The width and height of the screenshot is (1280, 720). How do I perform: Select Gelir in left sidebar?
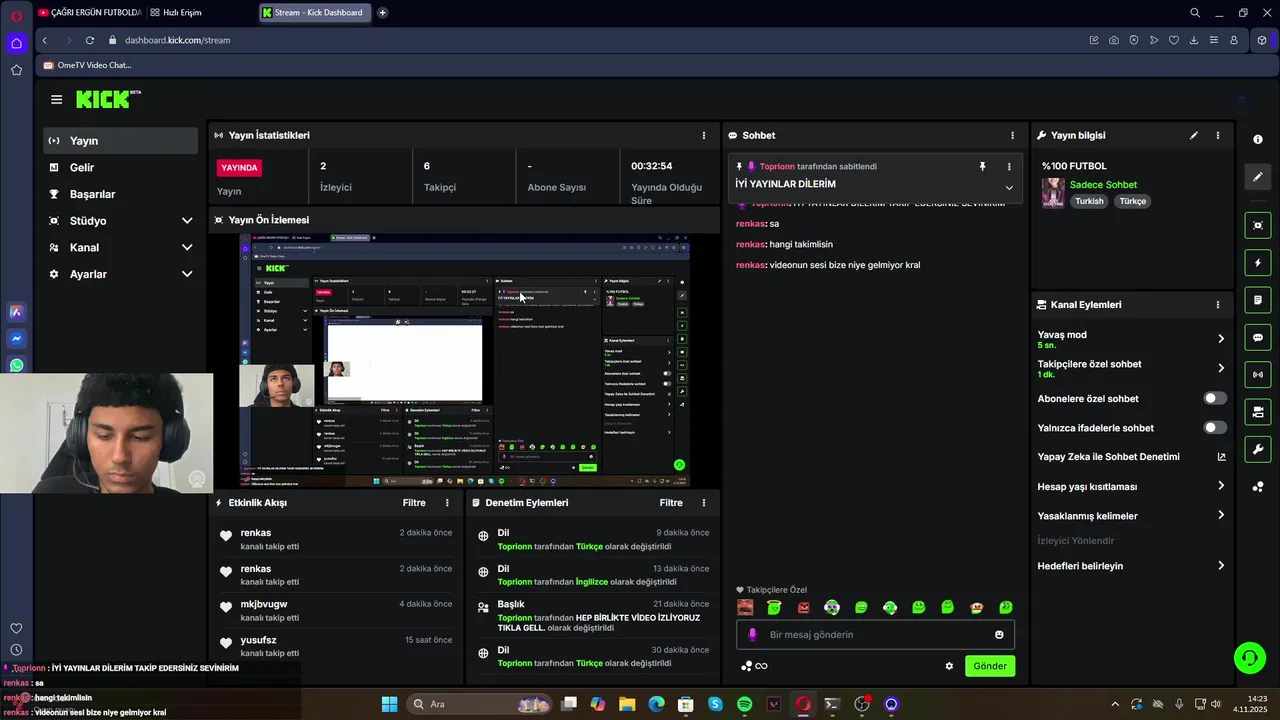pyautogui.click(x=120, y=168)
